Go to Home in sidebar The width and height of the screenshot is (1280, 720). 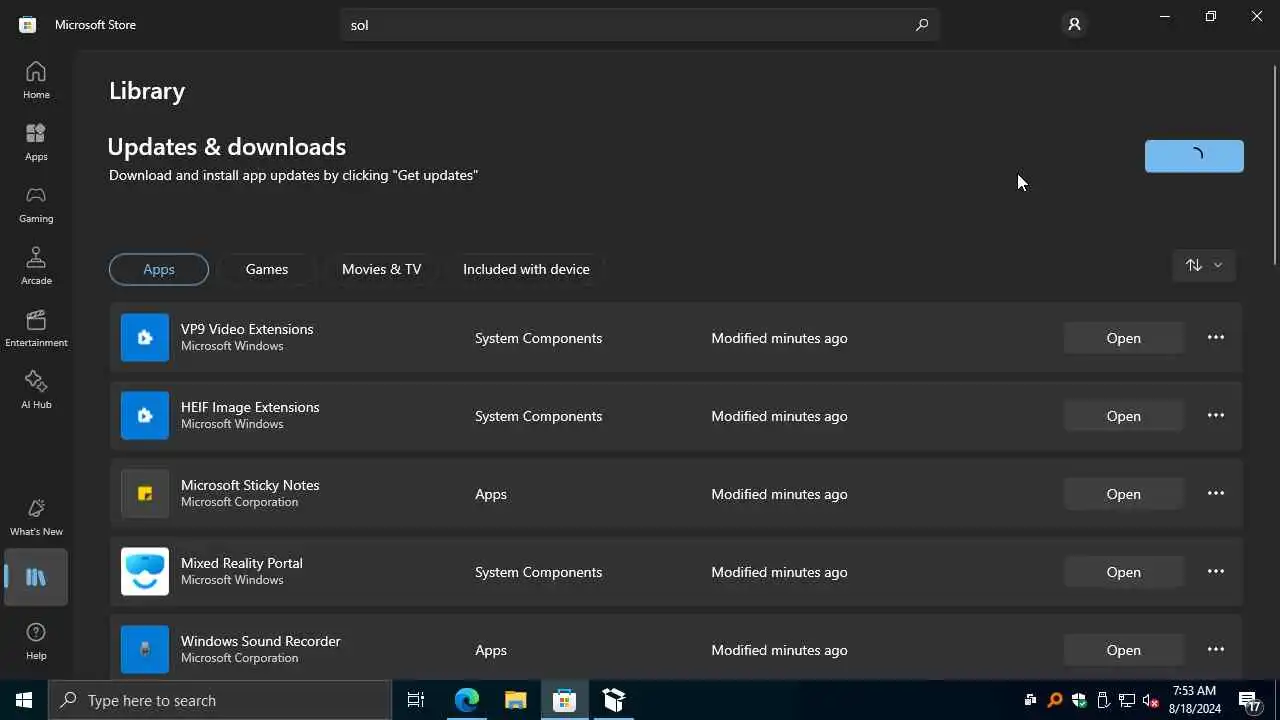pyautogui.click(x=36, y=80)
